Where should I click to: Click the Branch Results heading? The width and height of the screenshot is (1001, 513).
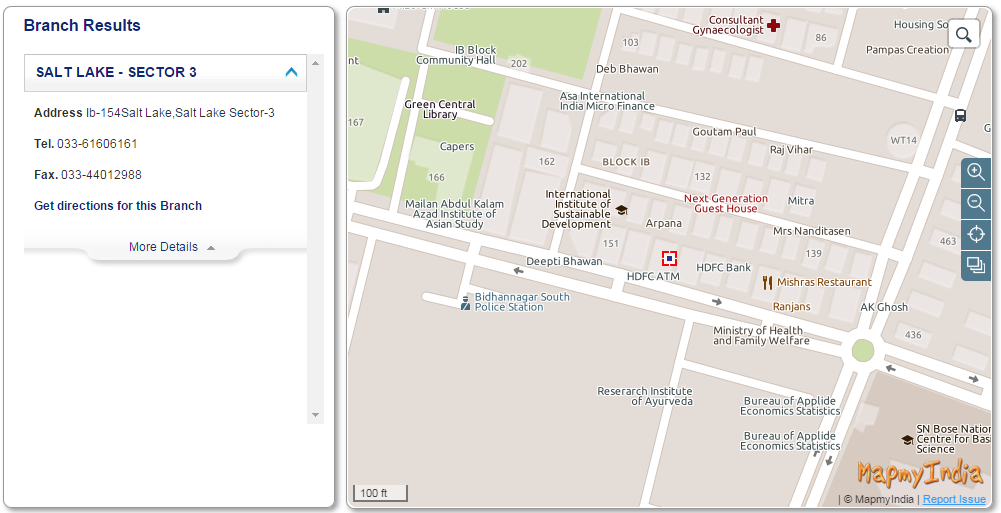coord(82,26)
